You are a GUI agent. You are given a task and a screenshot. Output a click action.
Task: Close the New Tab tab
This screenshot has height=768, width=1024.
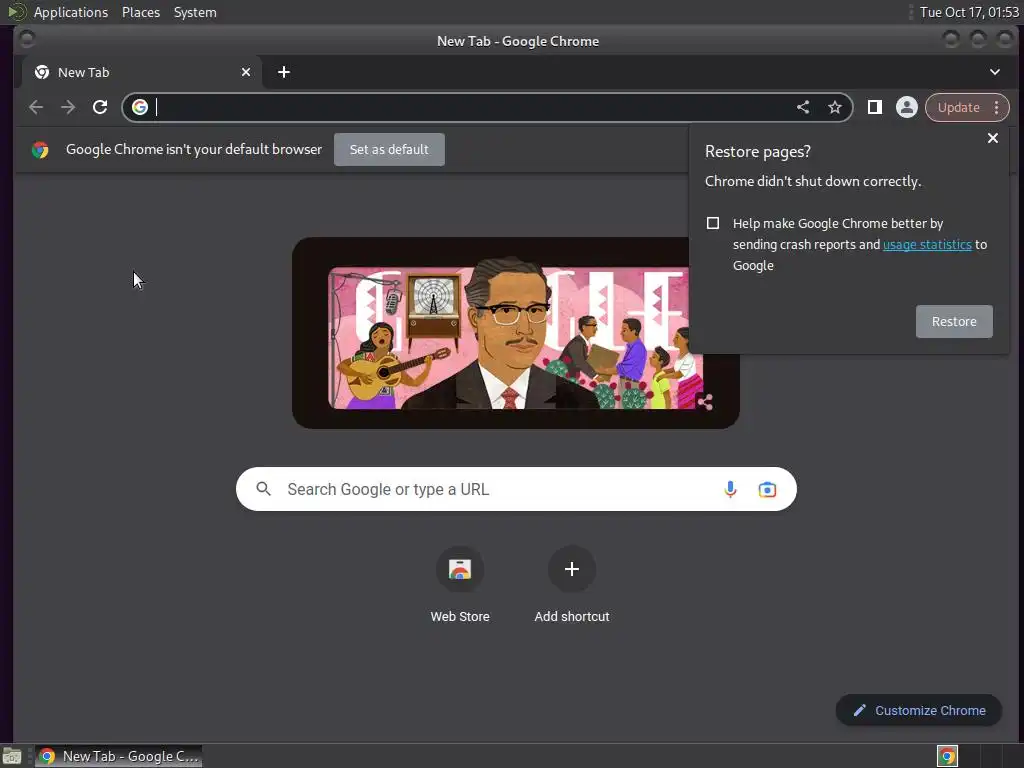coord(246,72)
